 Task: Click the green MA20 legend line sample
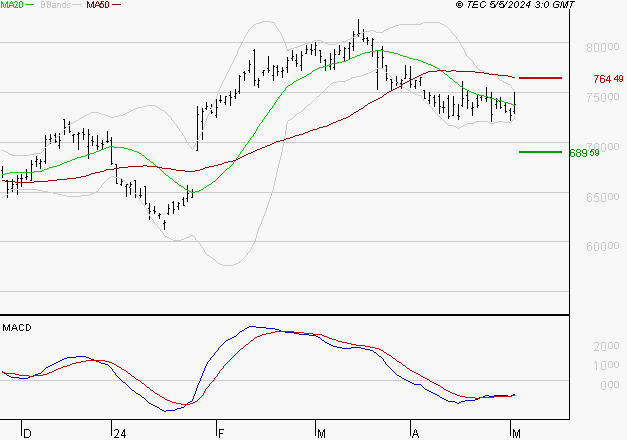(x=30, y=5)
